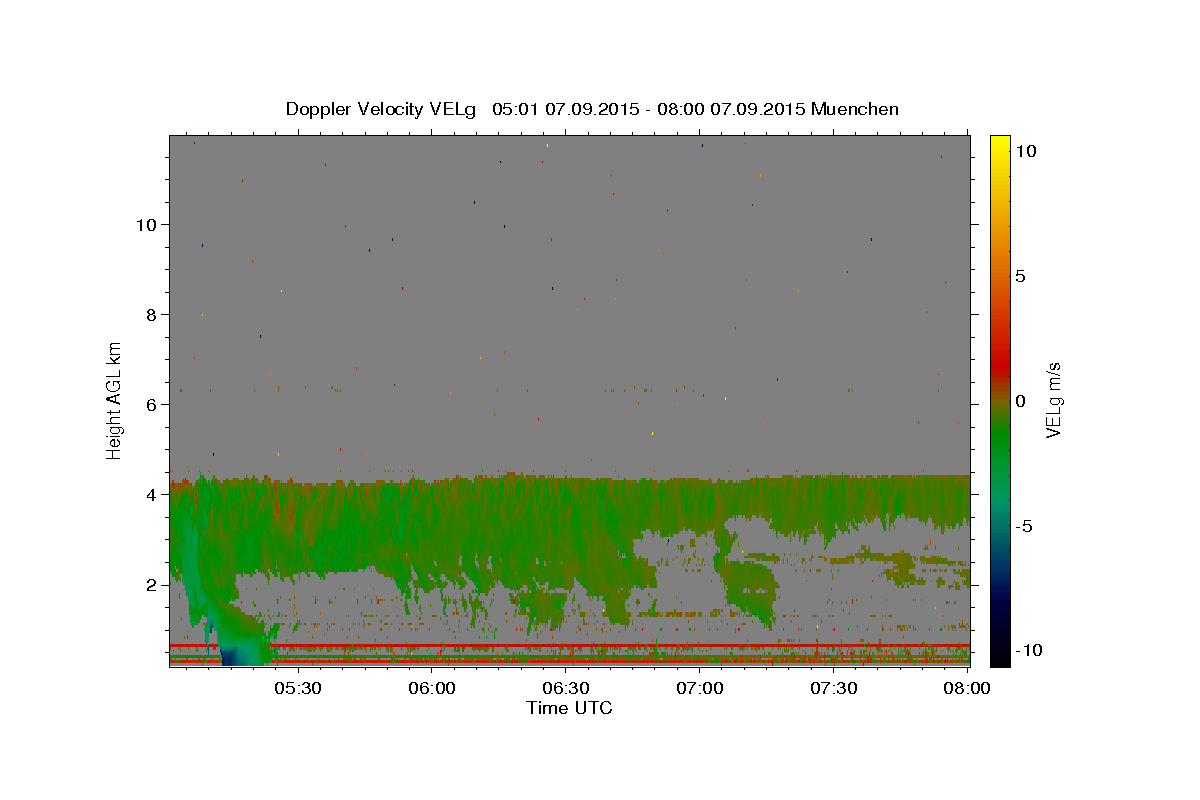Click the plot title "Doppler Velocity VELg"
The width and height of the screenshot is (1200, 800).
coord(382,109)
